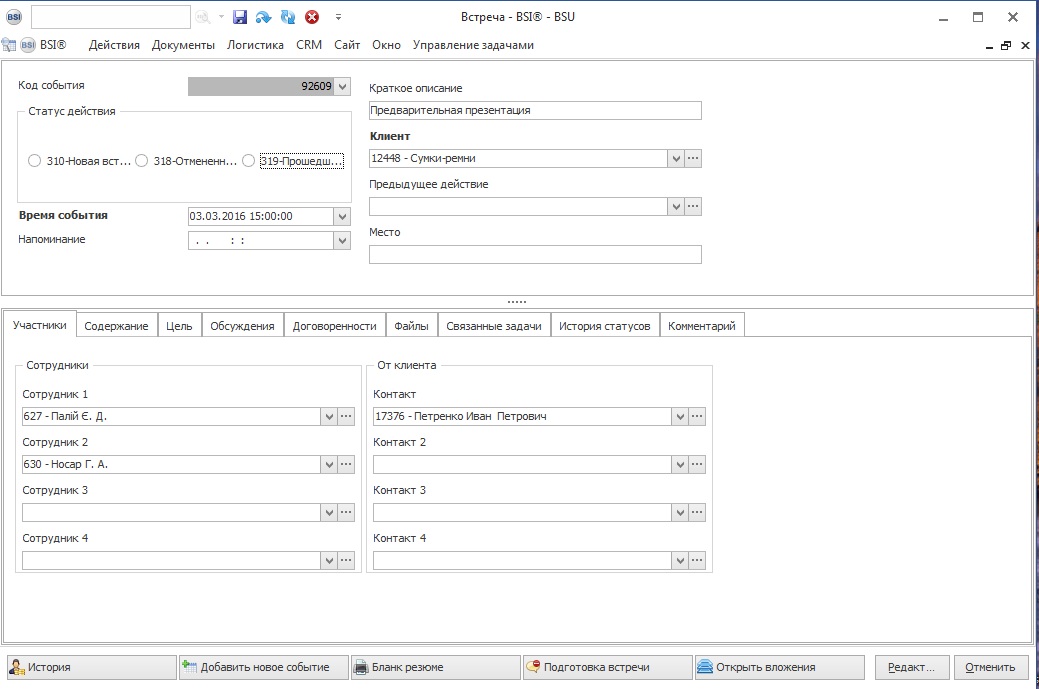Click the blue floppy disk save icon
This screenshot has width=1039, height=689.
click(x=240, y=17)
